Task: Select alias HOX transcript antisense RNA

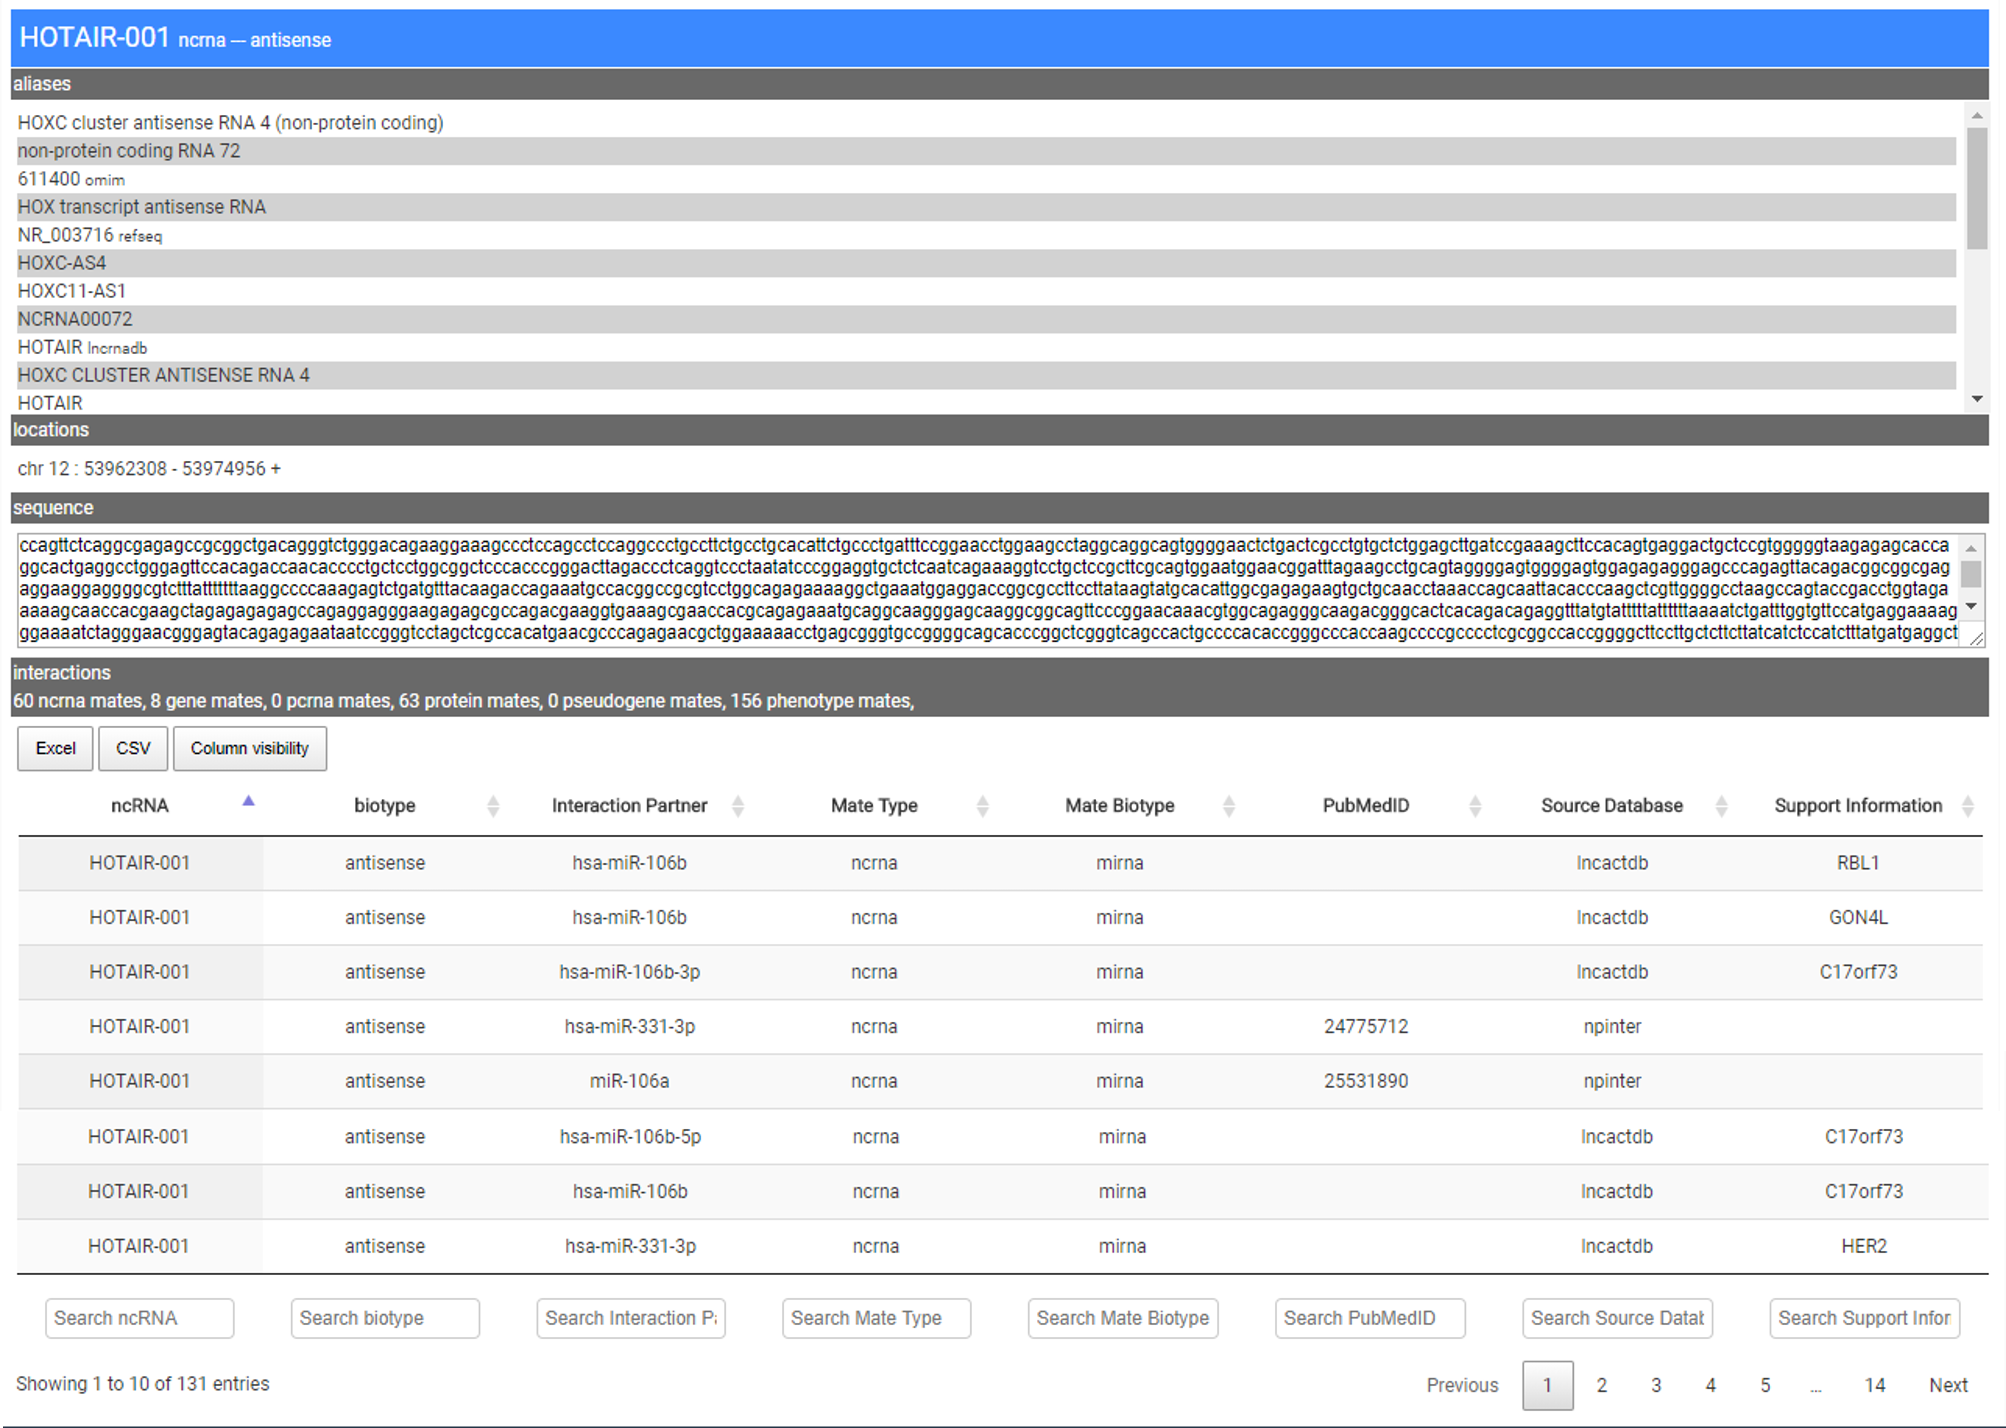Action: coord(142,207)
